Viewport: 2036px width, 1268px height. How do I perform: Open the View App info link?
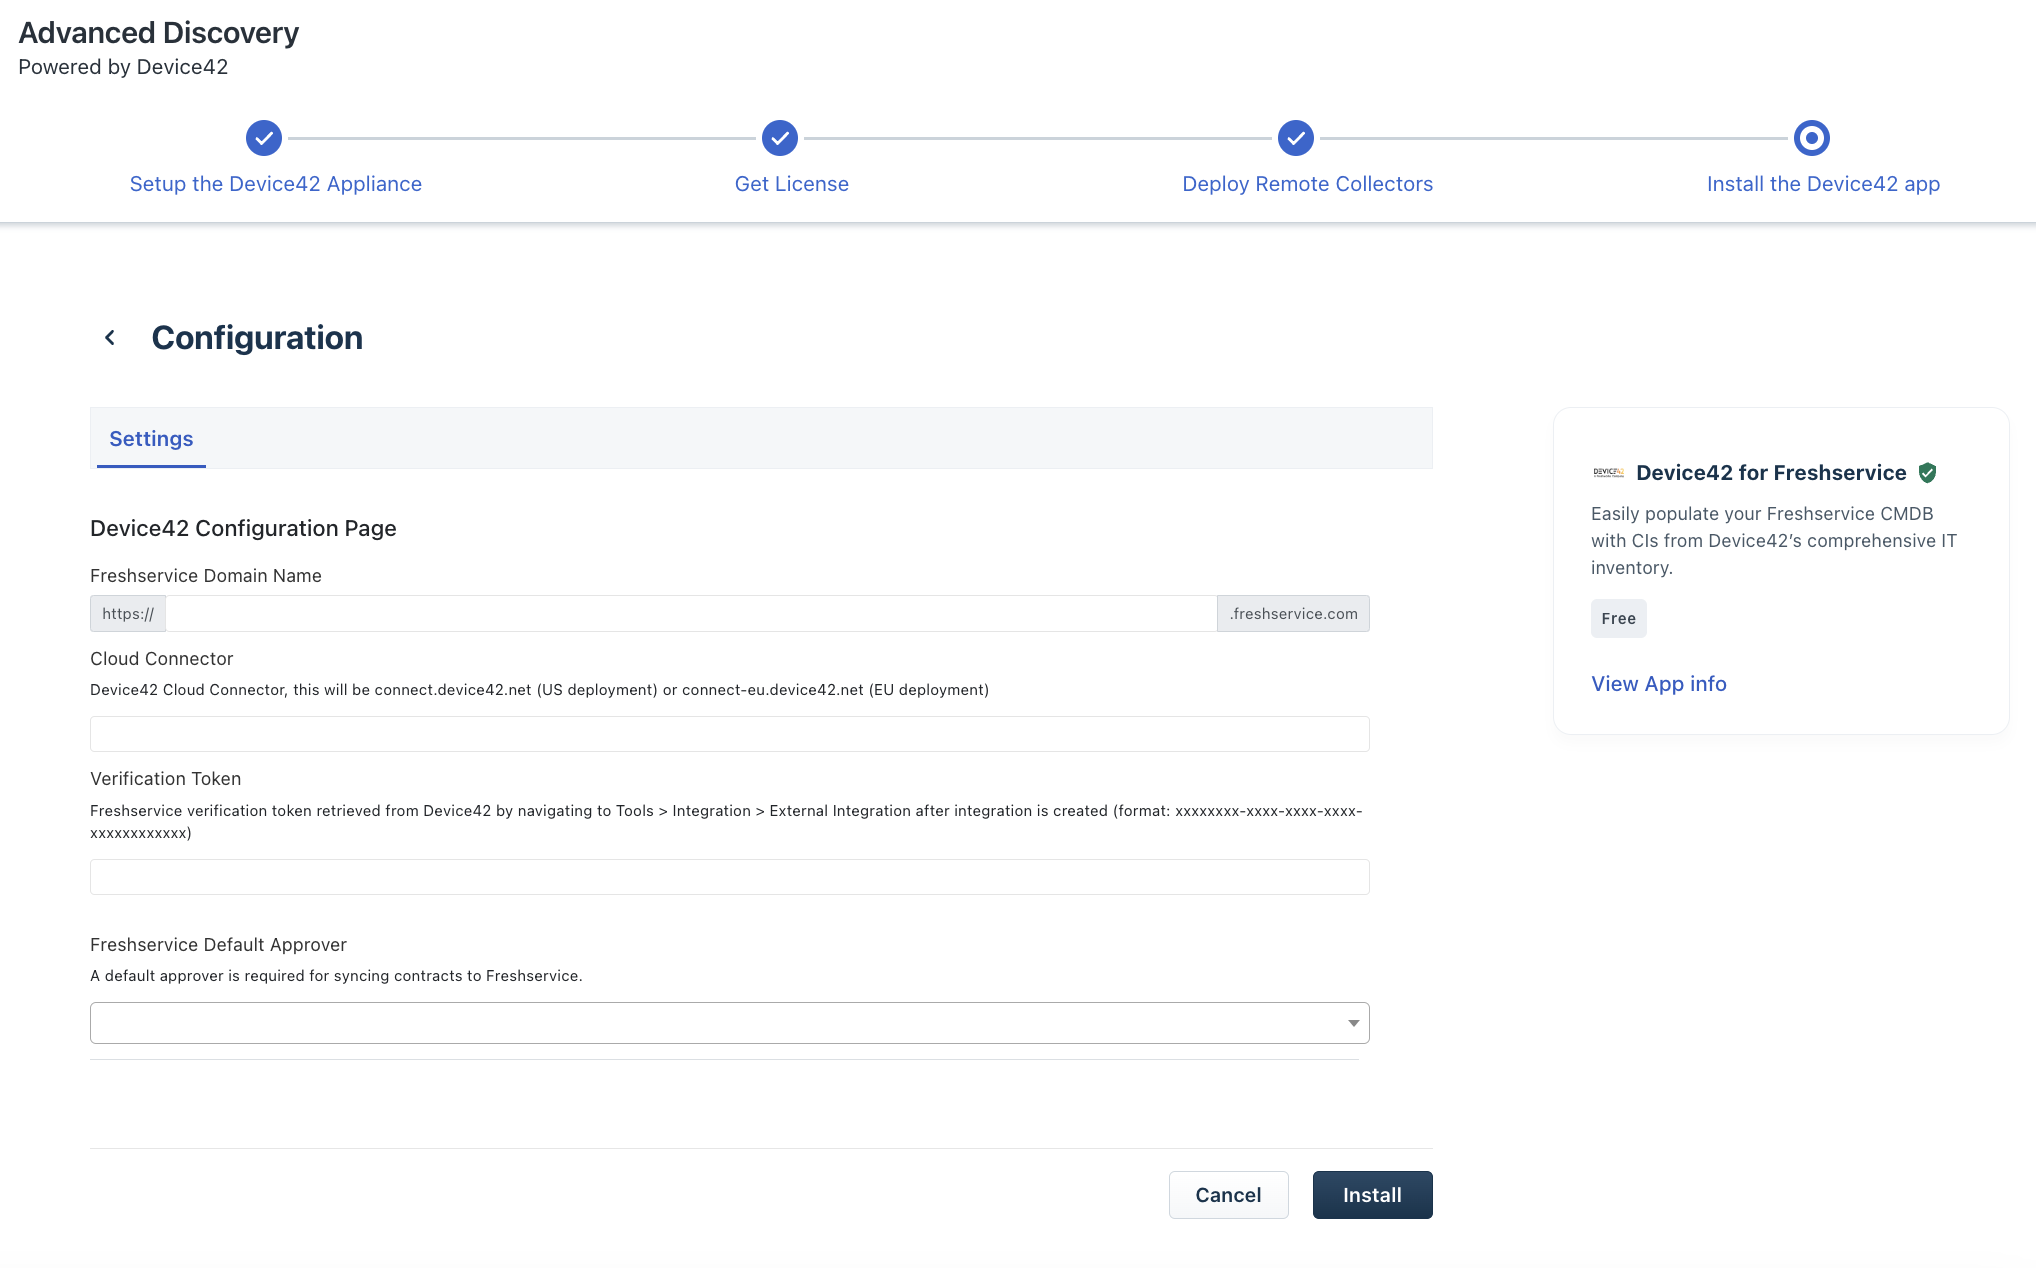click(x=1658, y=684)
